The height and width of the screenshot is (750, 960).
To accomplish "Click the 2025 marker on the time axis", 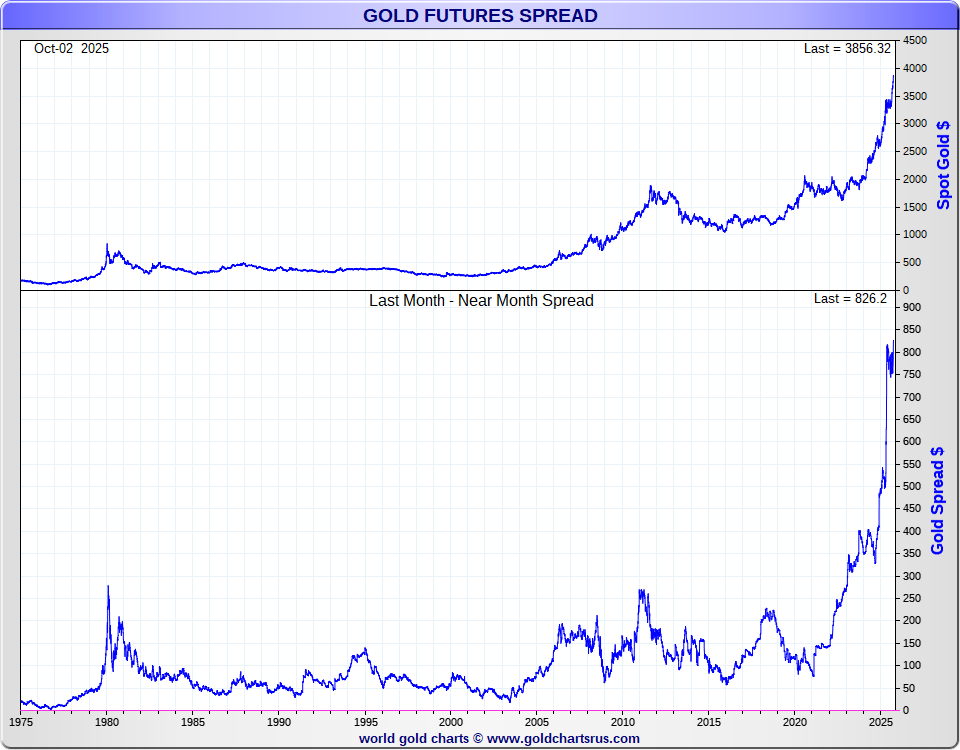I will [x=881, y=722].
